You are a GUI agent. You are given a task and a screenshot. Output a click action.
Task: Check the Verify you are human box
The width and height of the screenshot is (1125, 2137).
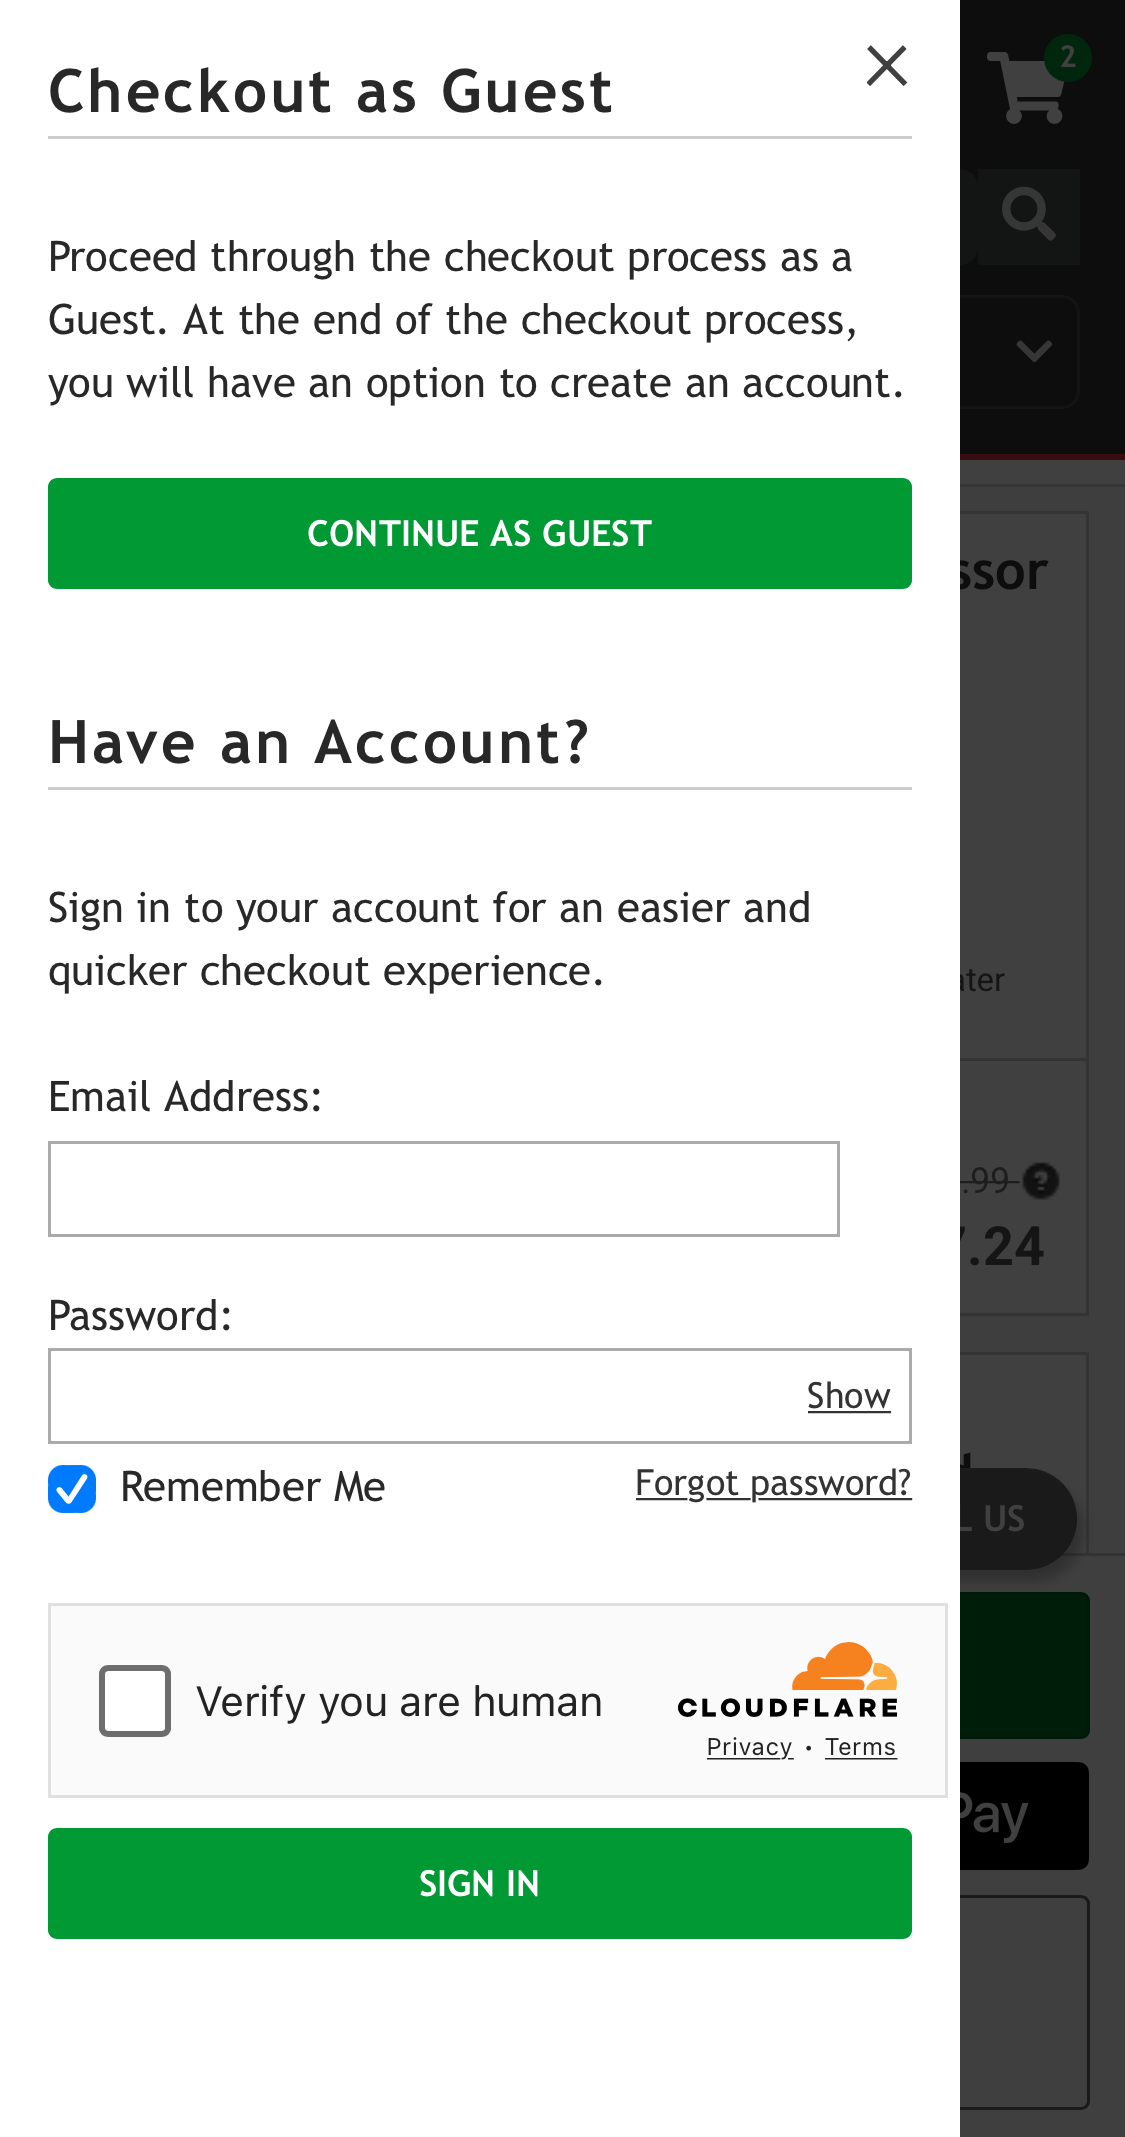[x=137, y=1699]
